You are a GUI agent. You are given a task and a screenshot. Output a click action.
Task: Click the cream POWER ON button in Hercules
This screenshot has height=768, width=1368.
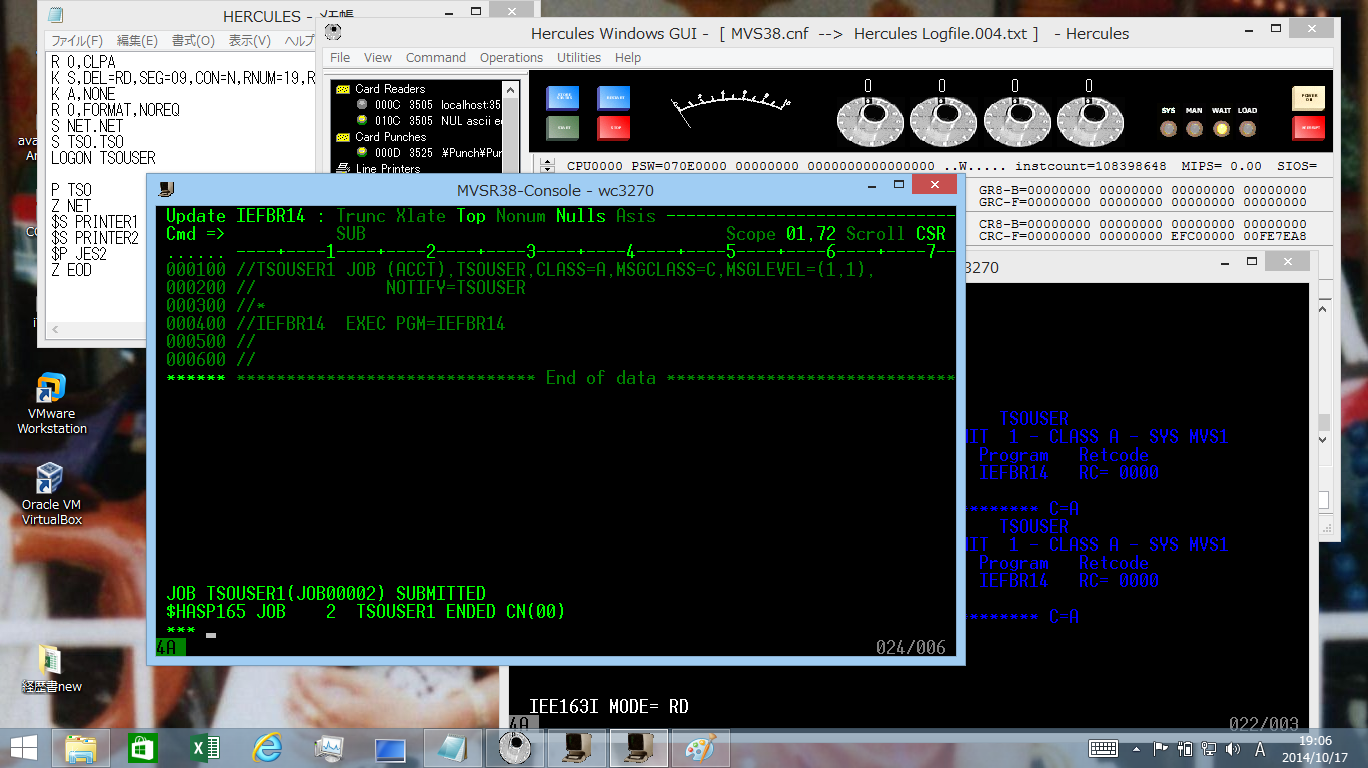[x=1308, y=98]
